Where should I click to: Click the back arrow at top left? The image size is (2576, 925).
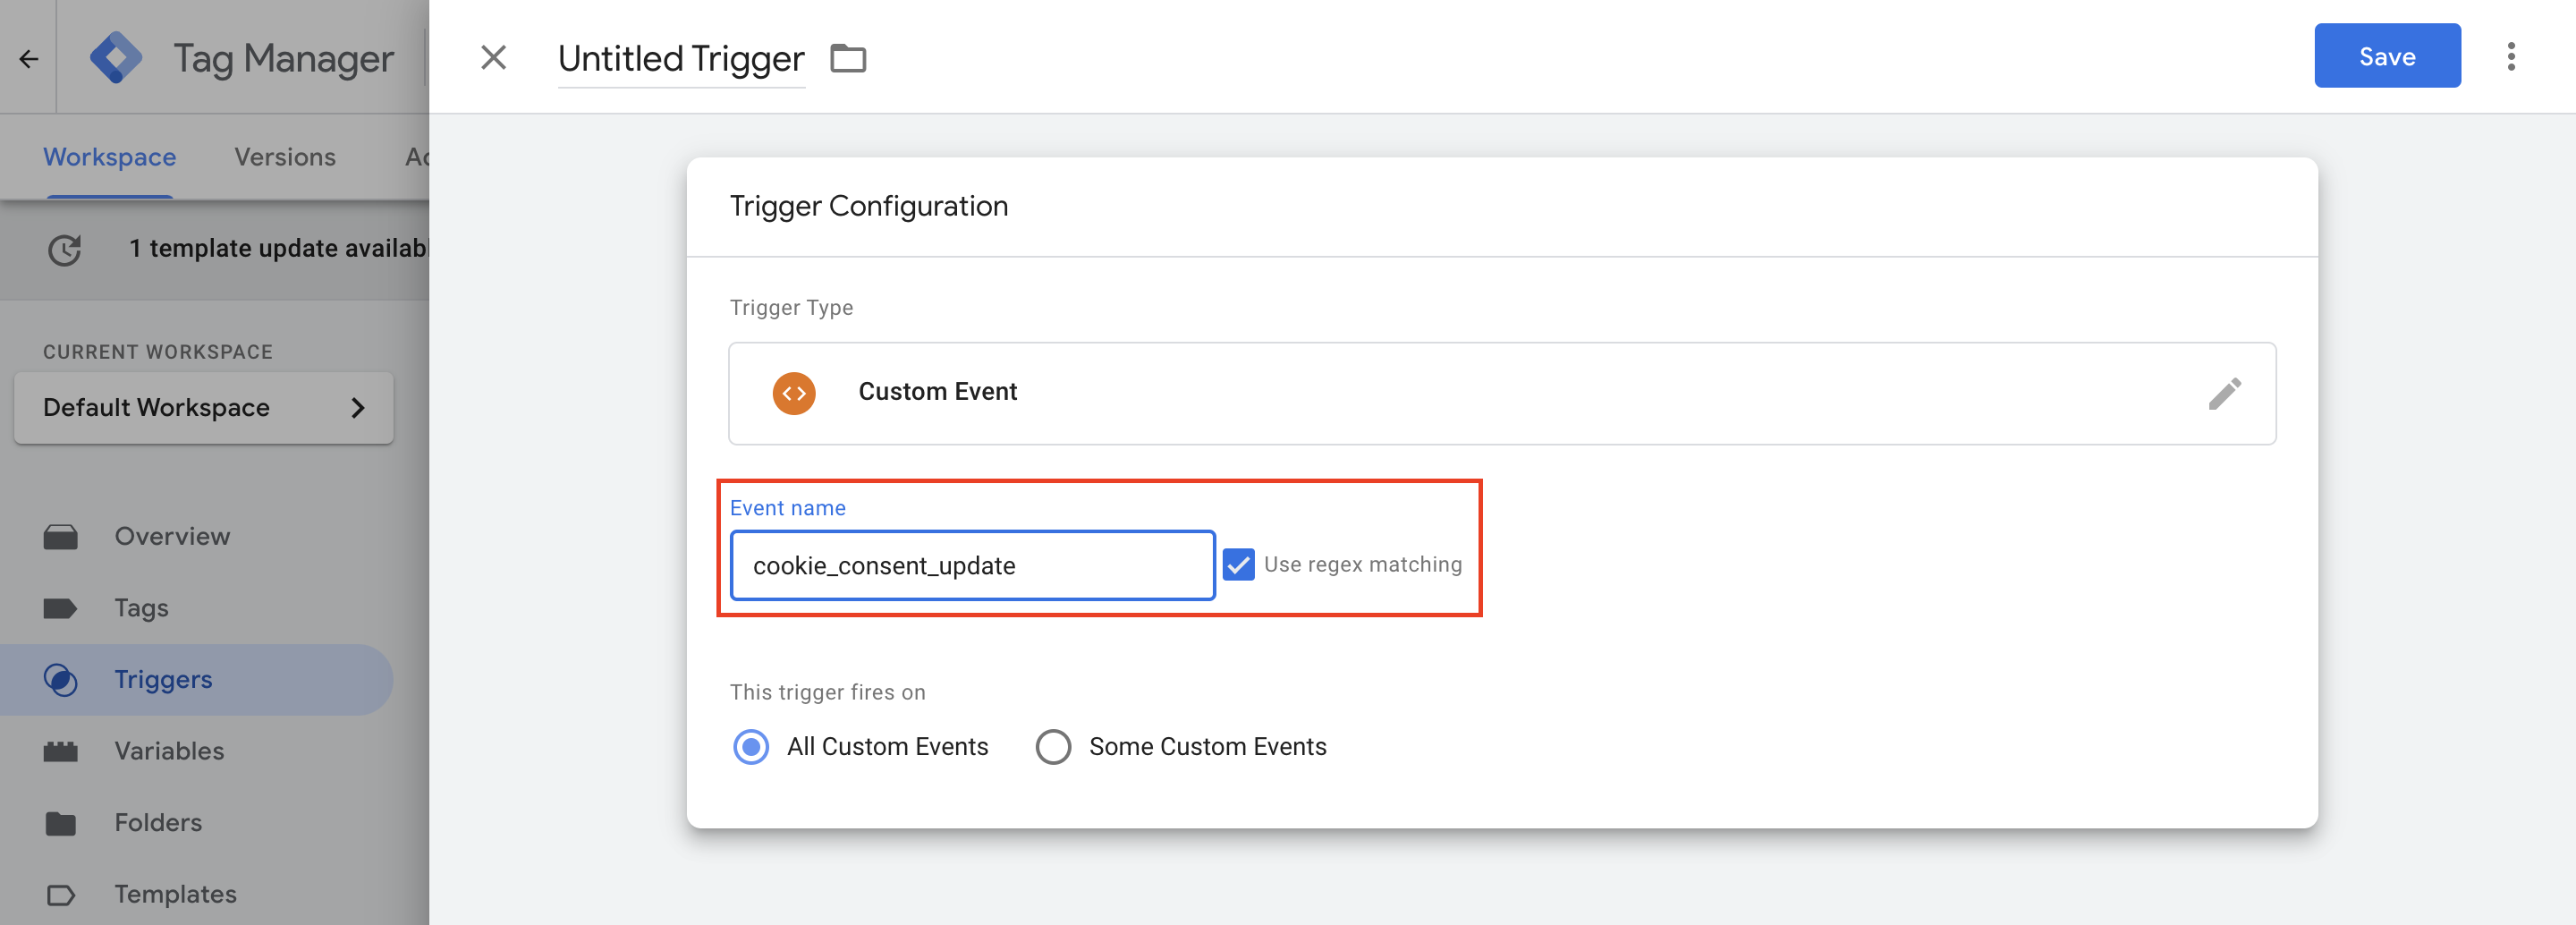28,57
